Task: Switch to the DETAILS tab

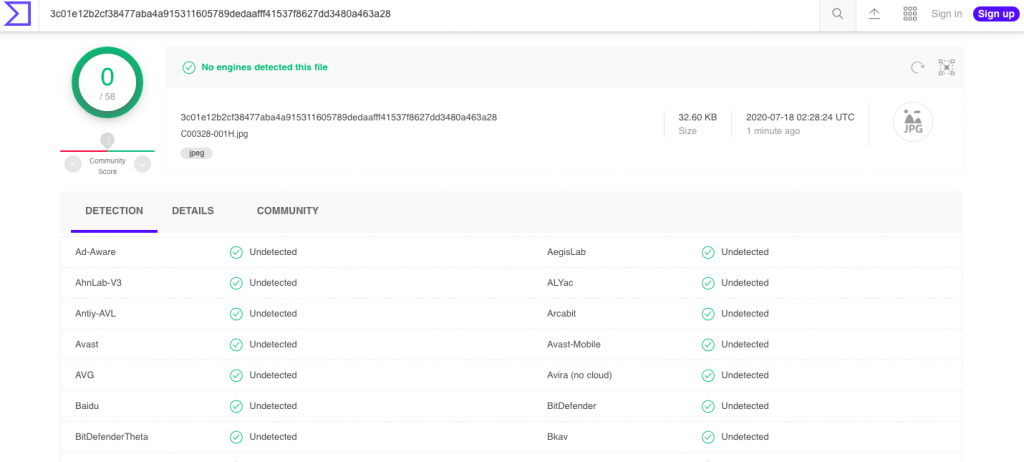Action: pyautogui.click(x=193, y=211)
